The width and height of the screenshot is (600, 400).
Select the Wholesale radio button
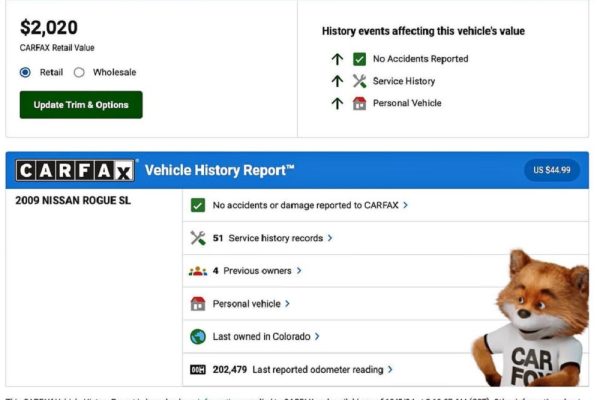[79, 72]
